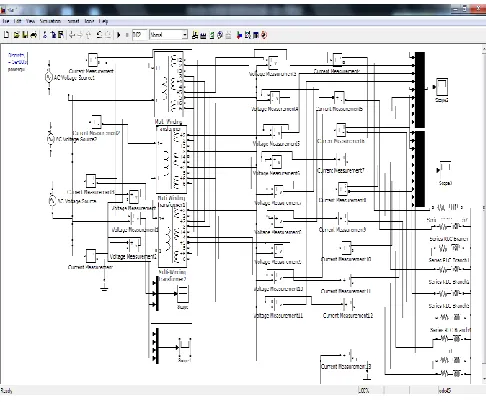Open the Tools menu

pyautogui.click(x=89, y=21)
